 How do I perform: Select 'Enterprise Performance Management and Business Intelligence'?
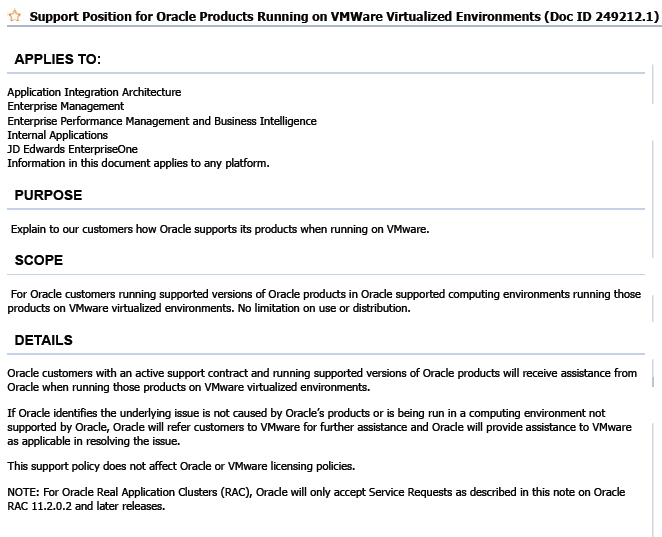coord(162,121)
